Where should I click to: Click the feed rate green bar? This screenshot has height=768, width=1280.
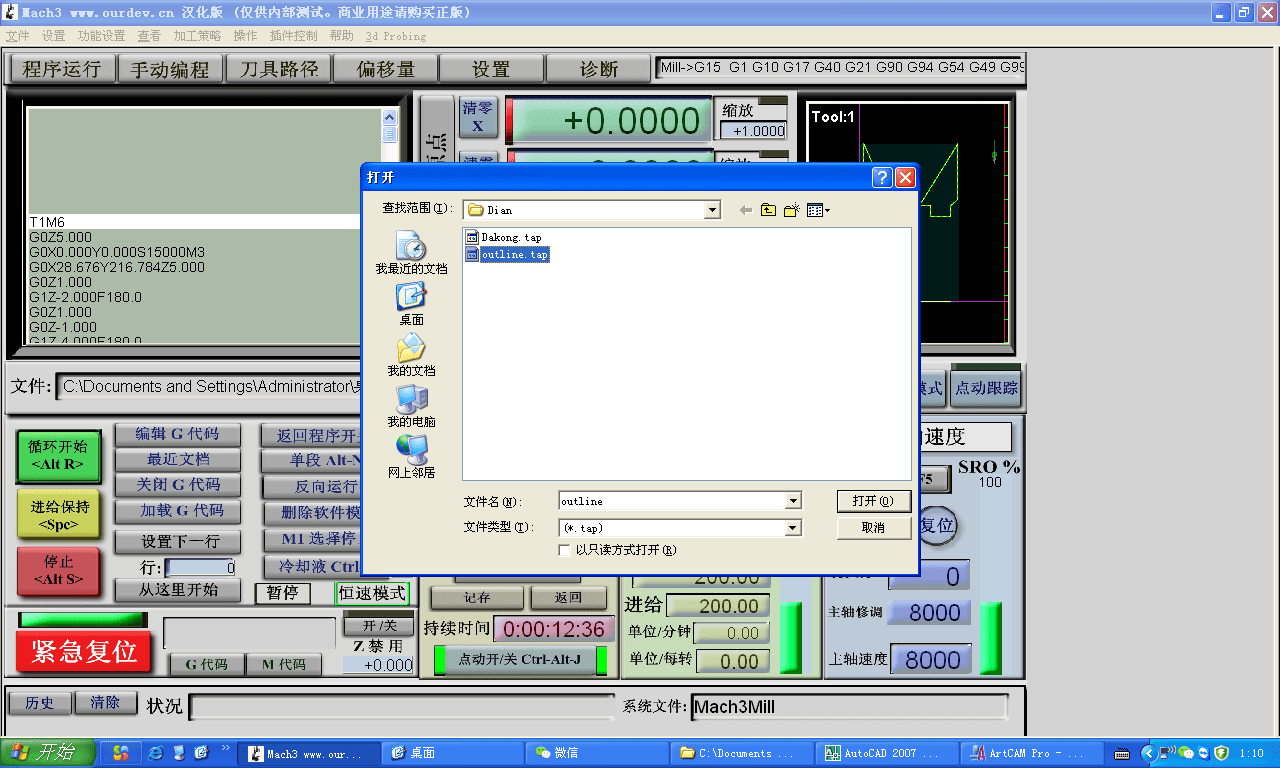point(790,638)
